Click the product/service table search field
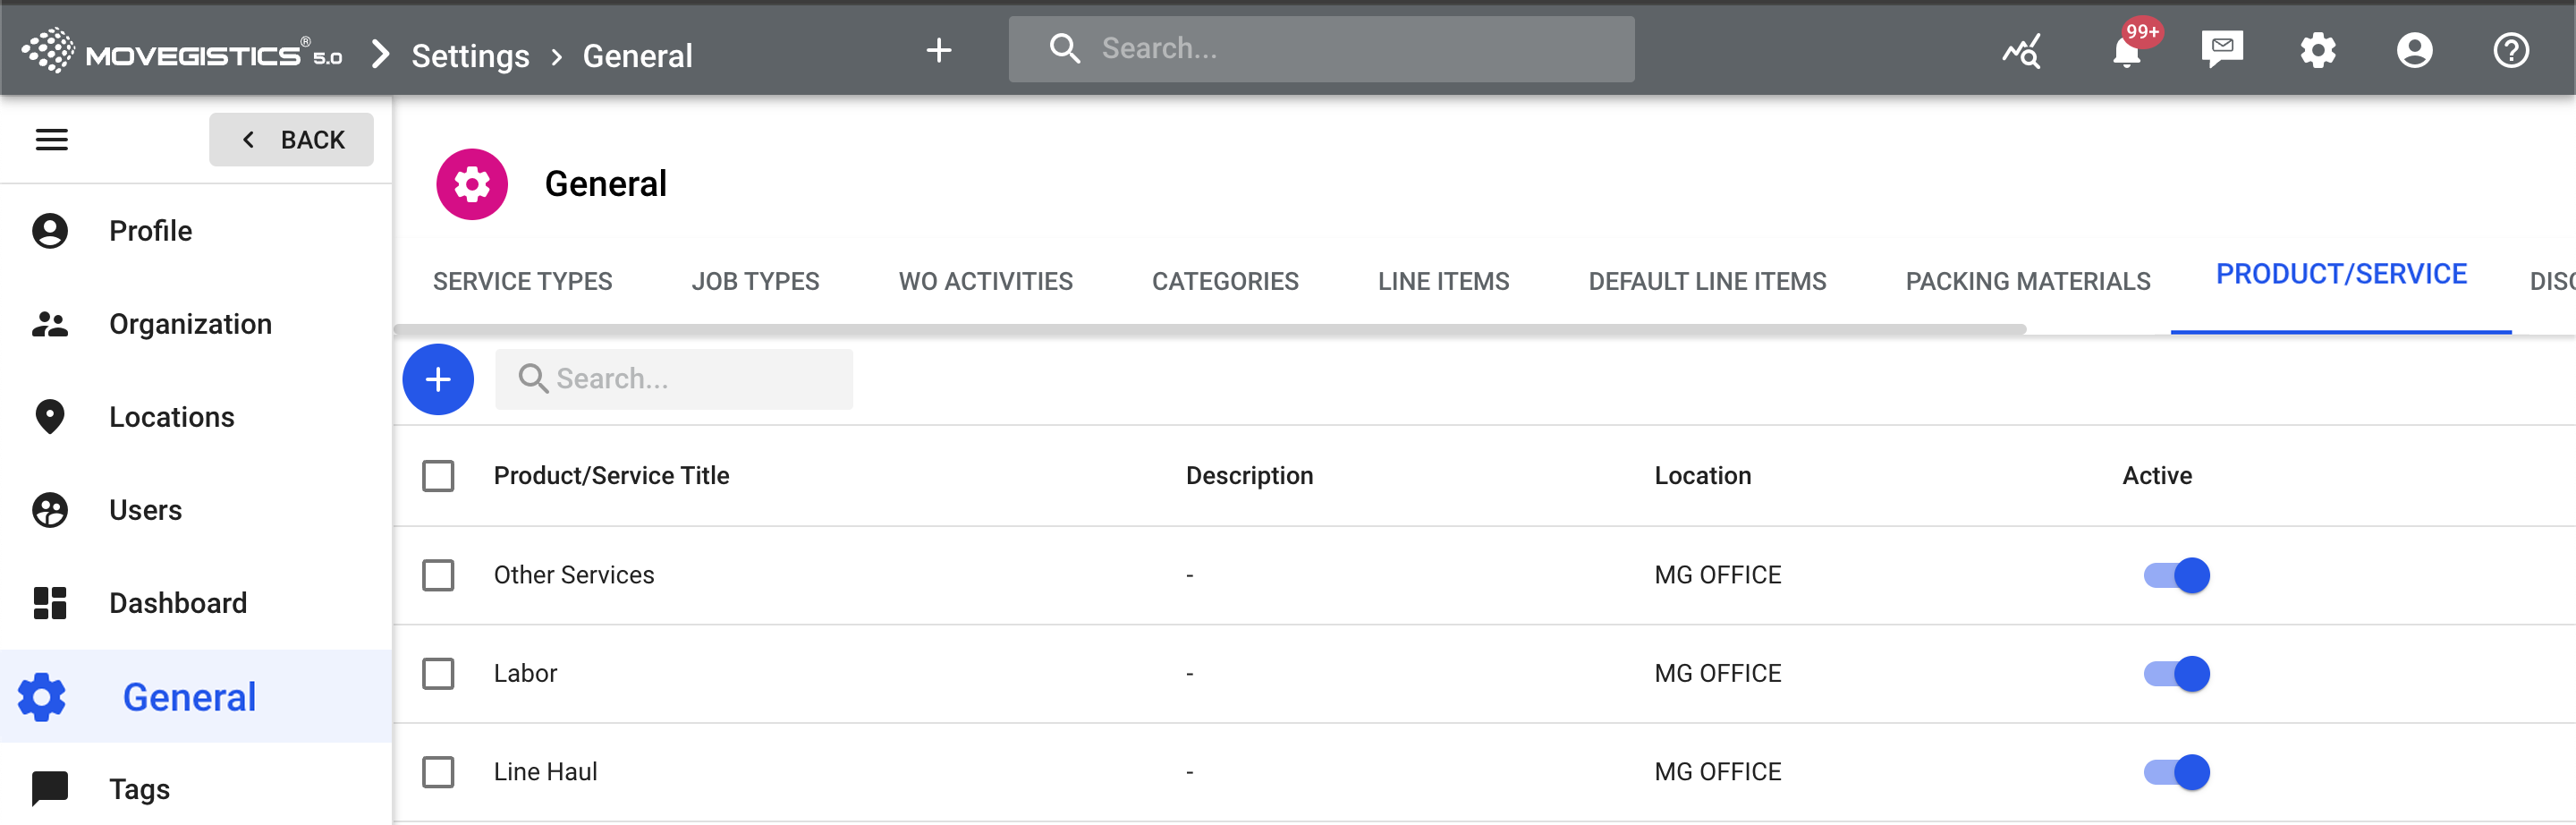The width and height of the screenshot is (2576, 825). [x=674, y=379]
